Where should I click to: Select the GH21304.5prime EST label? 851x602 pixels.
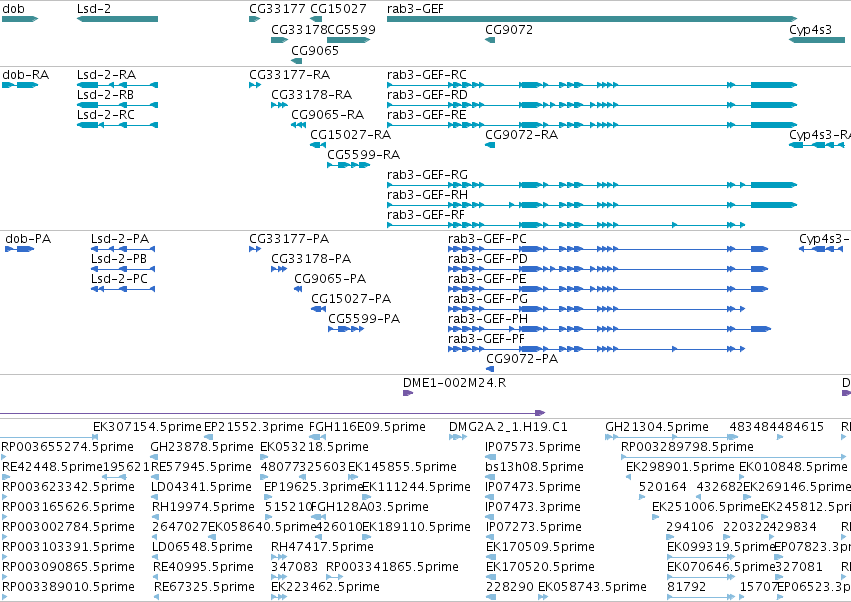click(x=657, y=427)
